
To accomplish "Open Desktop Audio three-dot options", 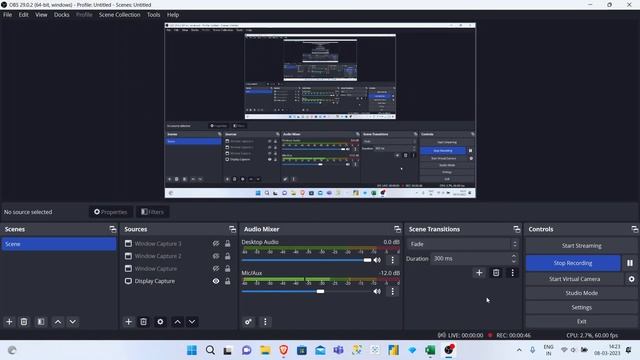I will coord(393,260).
